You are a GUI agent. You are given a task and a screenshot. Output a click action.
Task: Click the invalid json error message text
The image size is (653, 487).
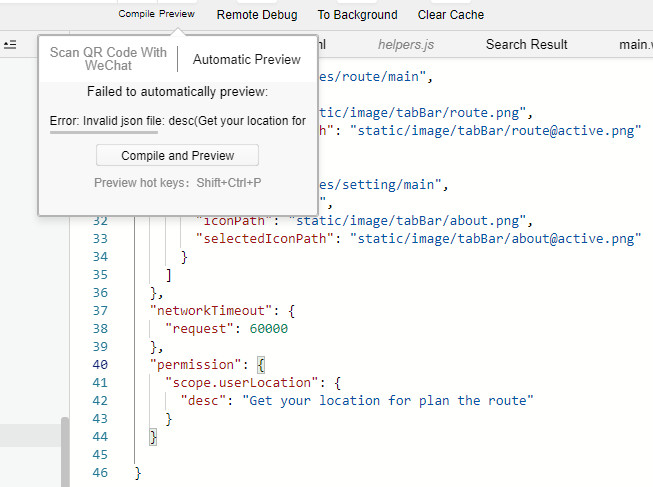click(x=178, y=121)
